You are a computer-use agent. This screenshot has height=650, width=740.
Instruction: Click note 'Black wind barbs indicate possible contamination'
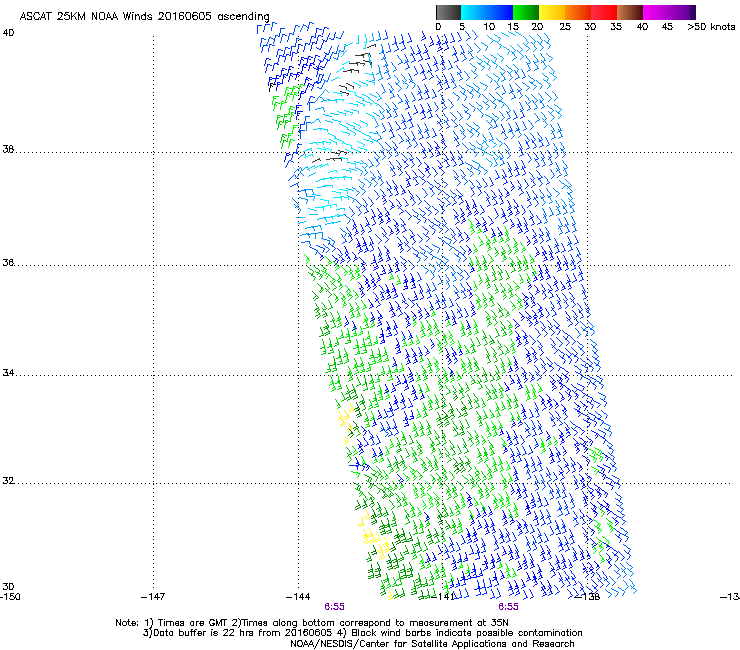(x=467, y=633)
